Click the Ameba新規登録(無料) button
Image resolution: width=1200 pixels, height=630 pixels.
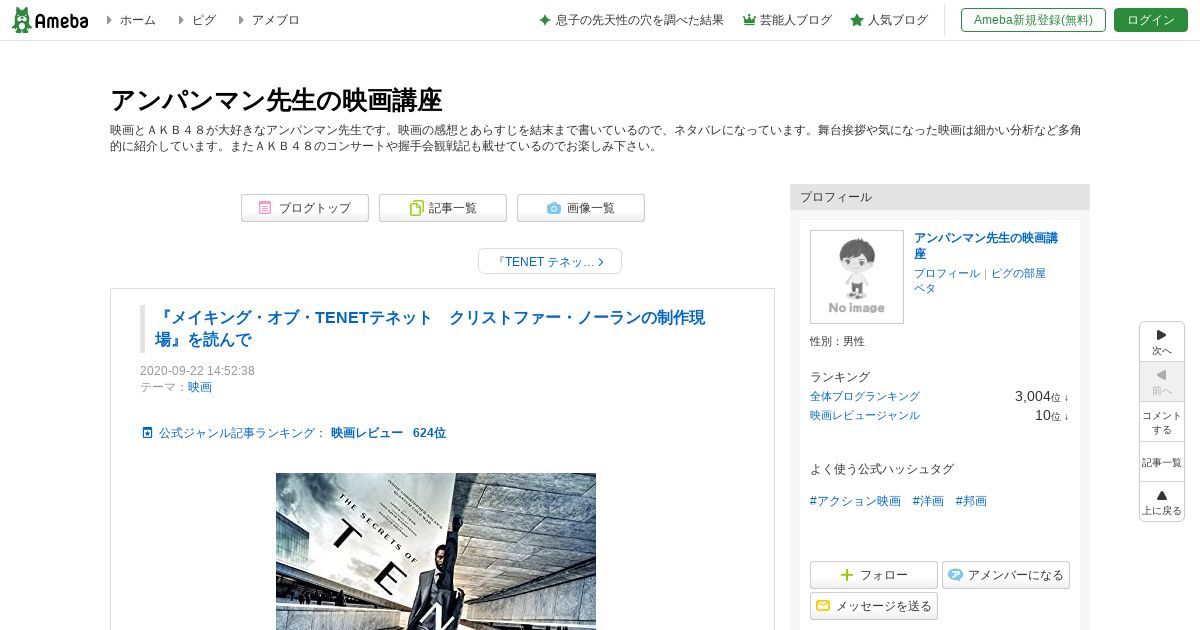coord(1033,20)
